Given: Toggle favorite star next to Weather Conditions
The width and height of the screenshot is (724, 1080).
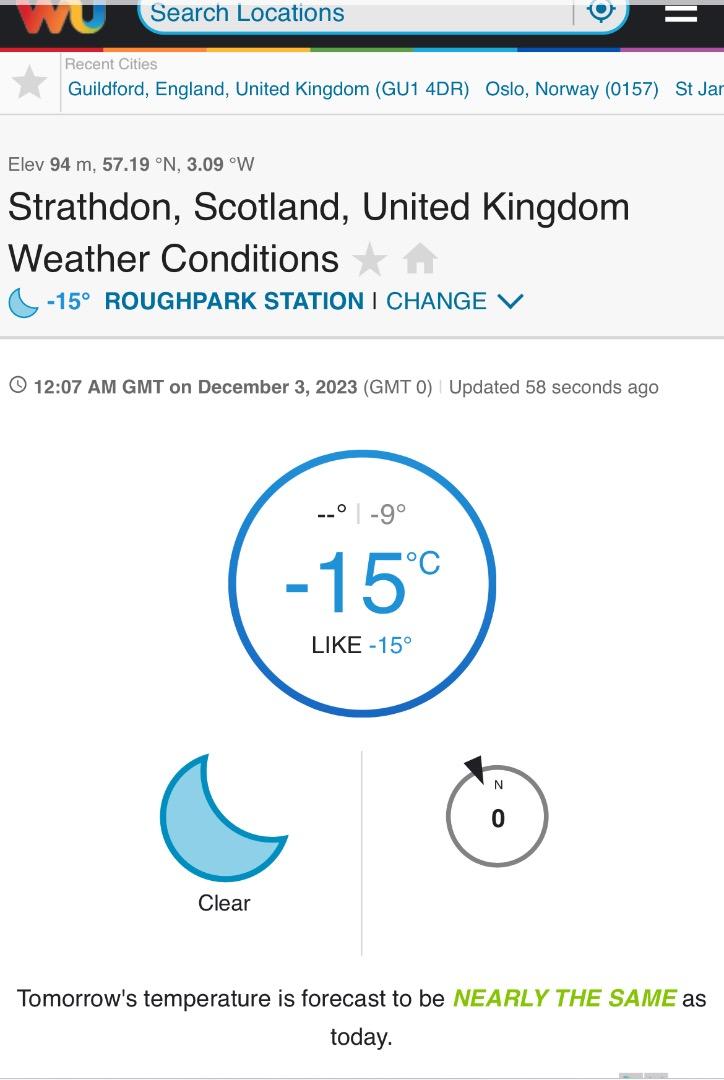Looking at the screenshot, I should click(x=370, y=260).
